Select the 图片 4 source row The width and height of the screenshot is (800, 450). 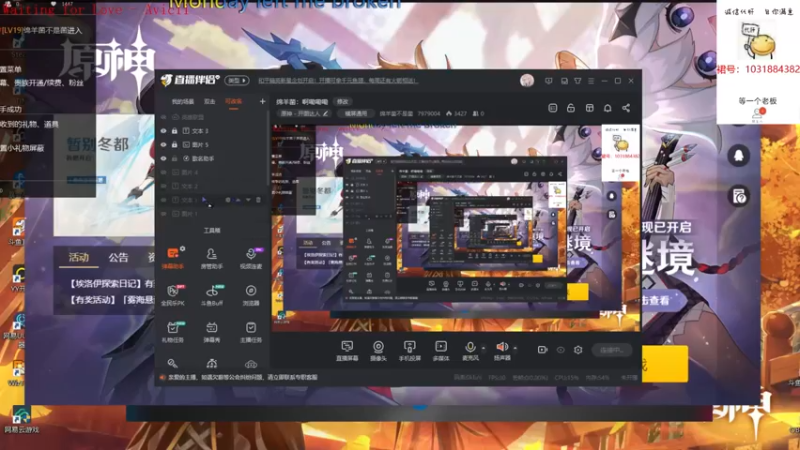coord(211,172)
